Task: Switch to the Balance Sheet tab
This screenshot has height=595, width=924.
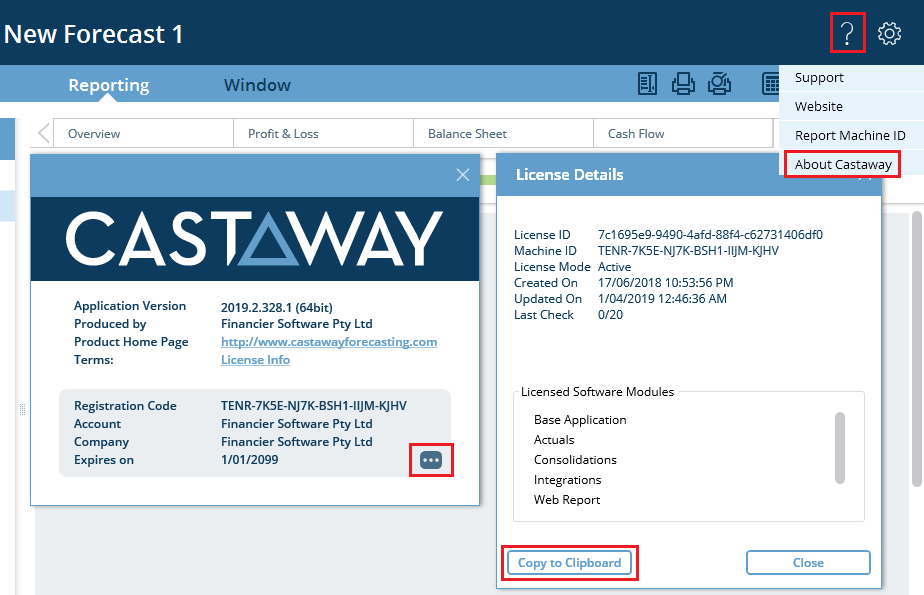Action: click(467, 134)
